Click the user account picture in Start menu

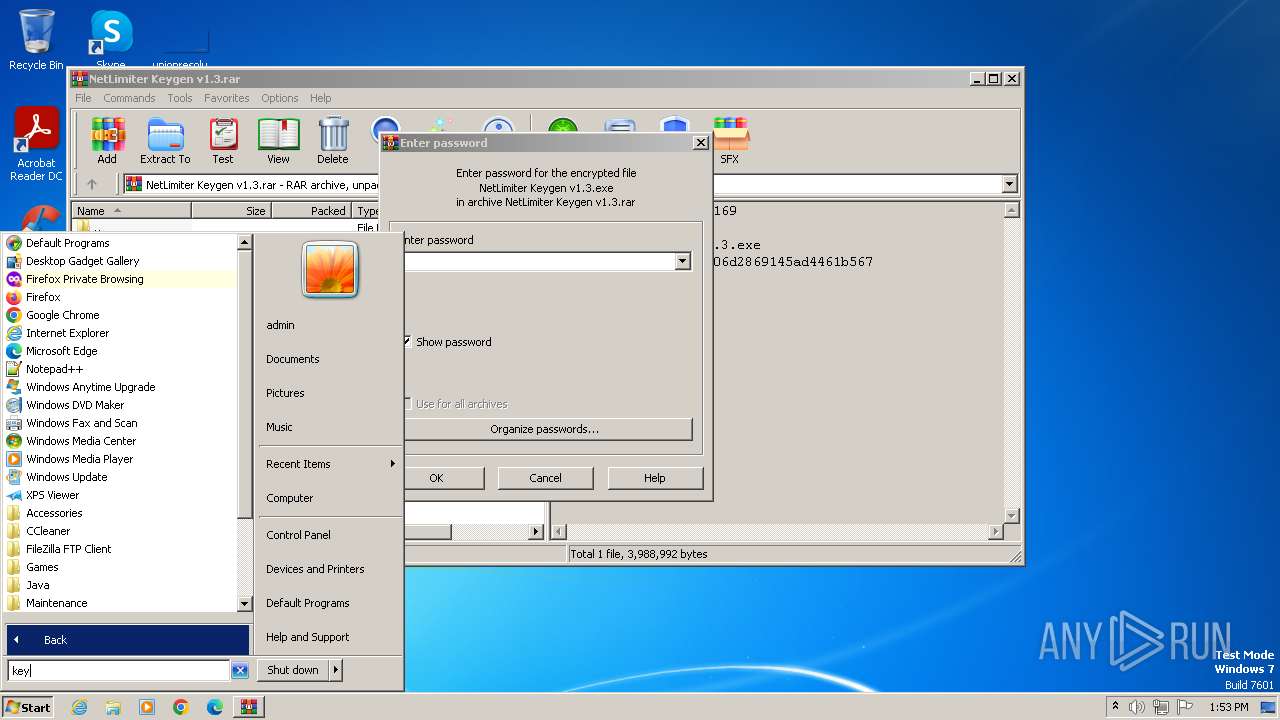pos(330,269)
